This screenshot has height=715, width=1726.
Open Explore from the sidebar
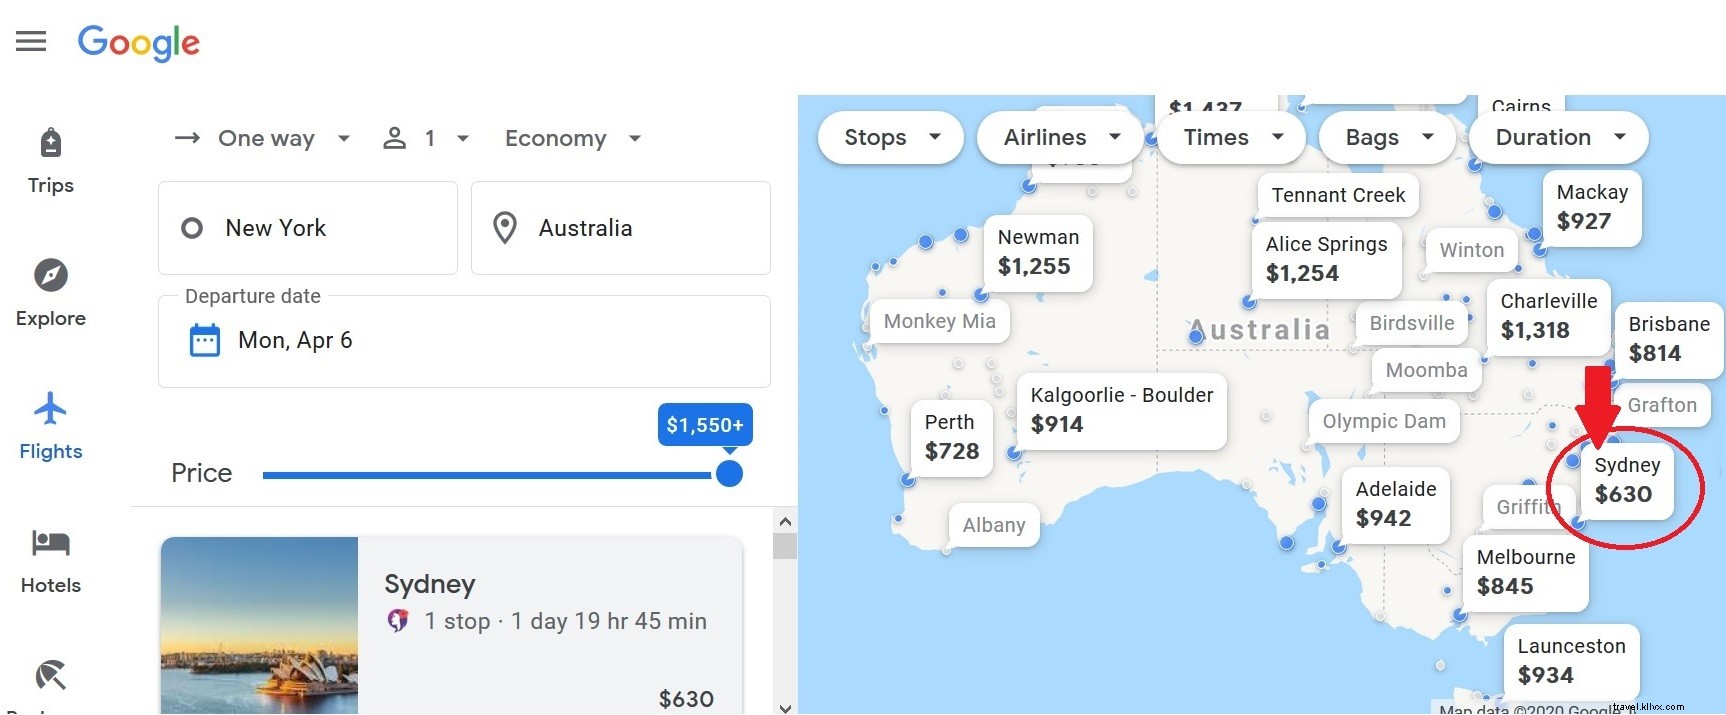(x=50, y=277)
